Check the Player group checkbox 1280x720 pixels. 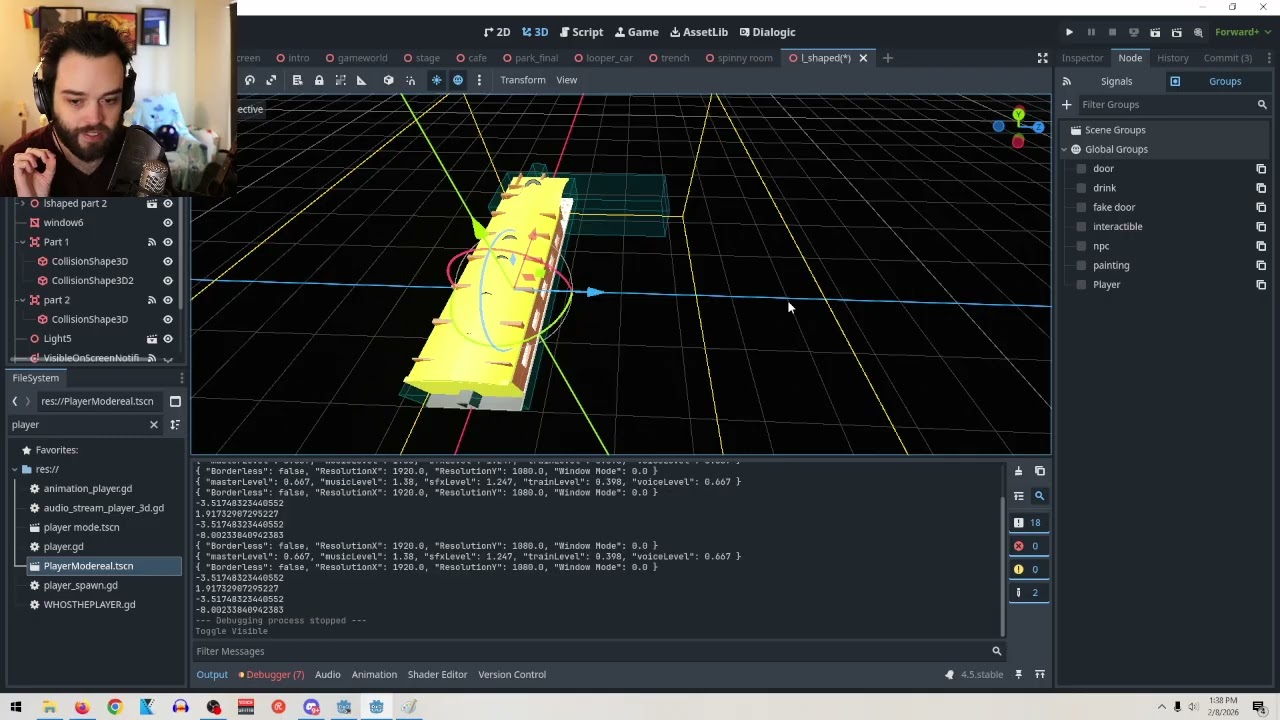pos(1082,285)
